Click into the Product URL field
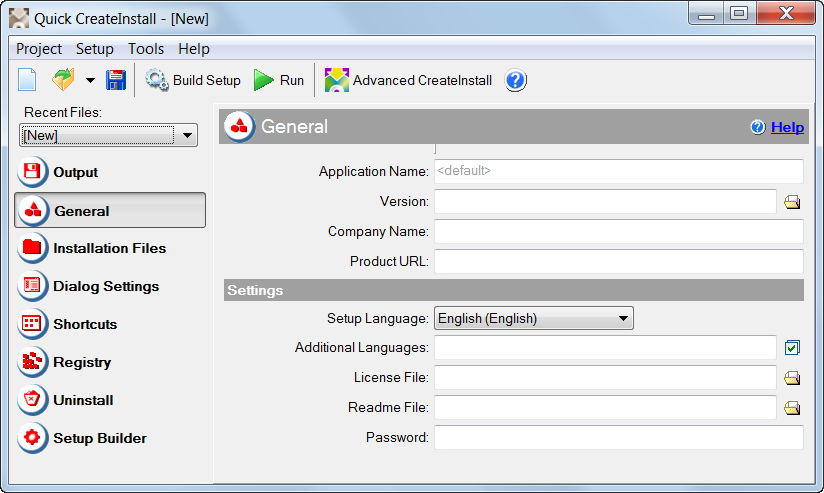Screen dimensions: 824x493 (x=619, y=261)
